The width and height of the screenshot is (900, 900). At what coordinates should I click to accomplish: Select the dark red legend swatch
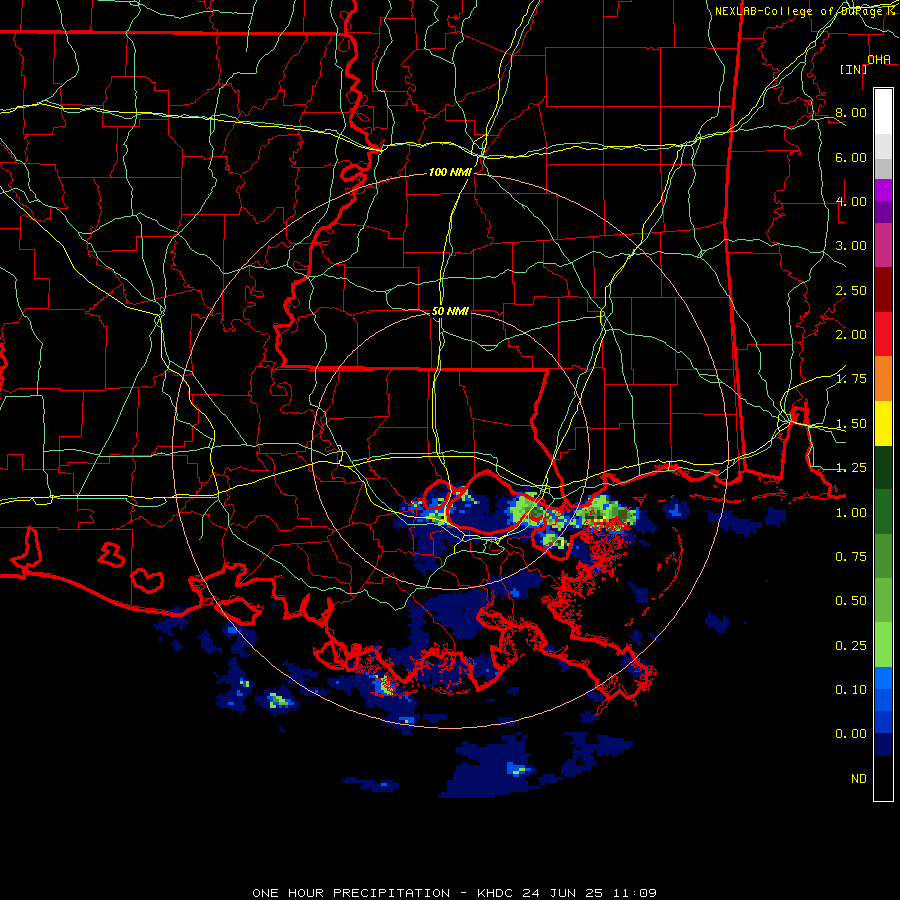(883, 290)
